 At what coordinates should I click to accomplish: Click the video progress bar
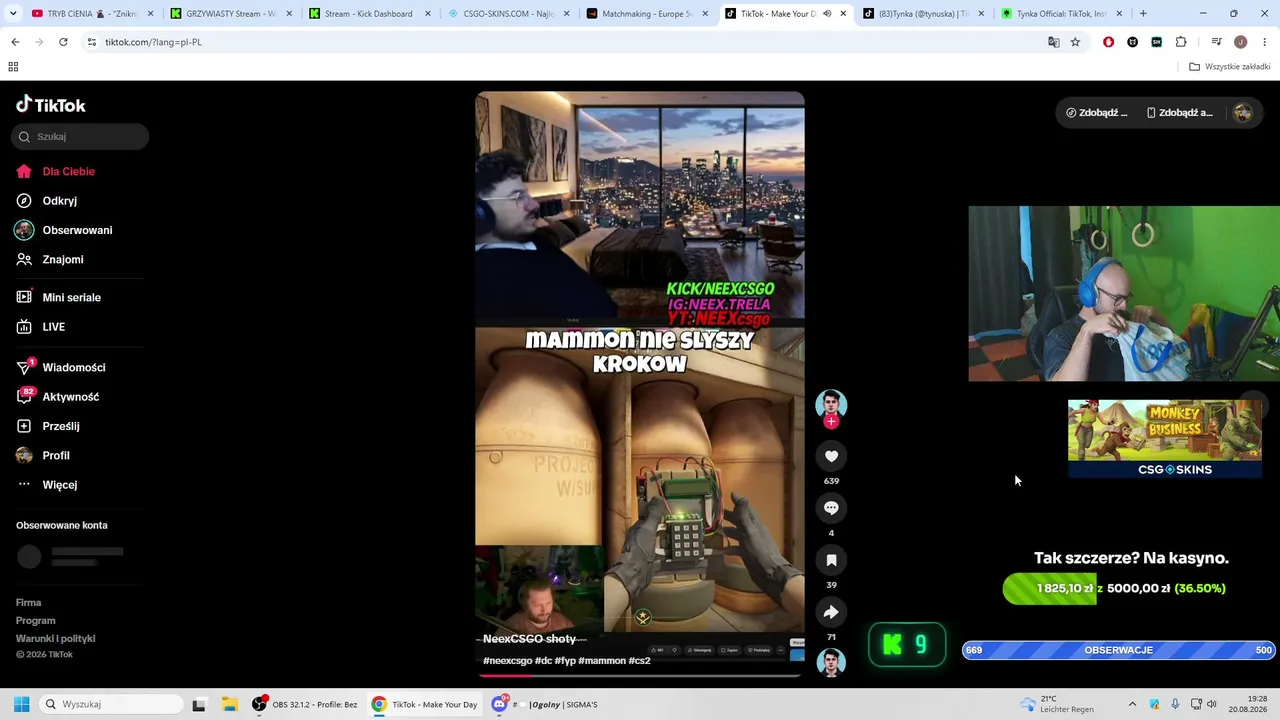pyautogui.click(x=640, y=675)
